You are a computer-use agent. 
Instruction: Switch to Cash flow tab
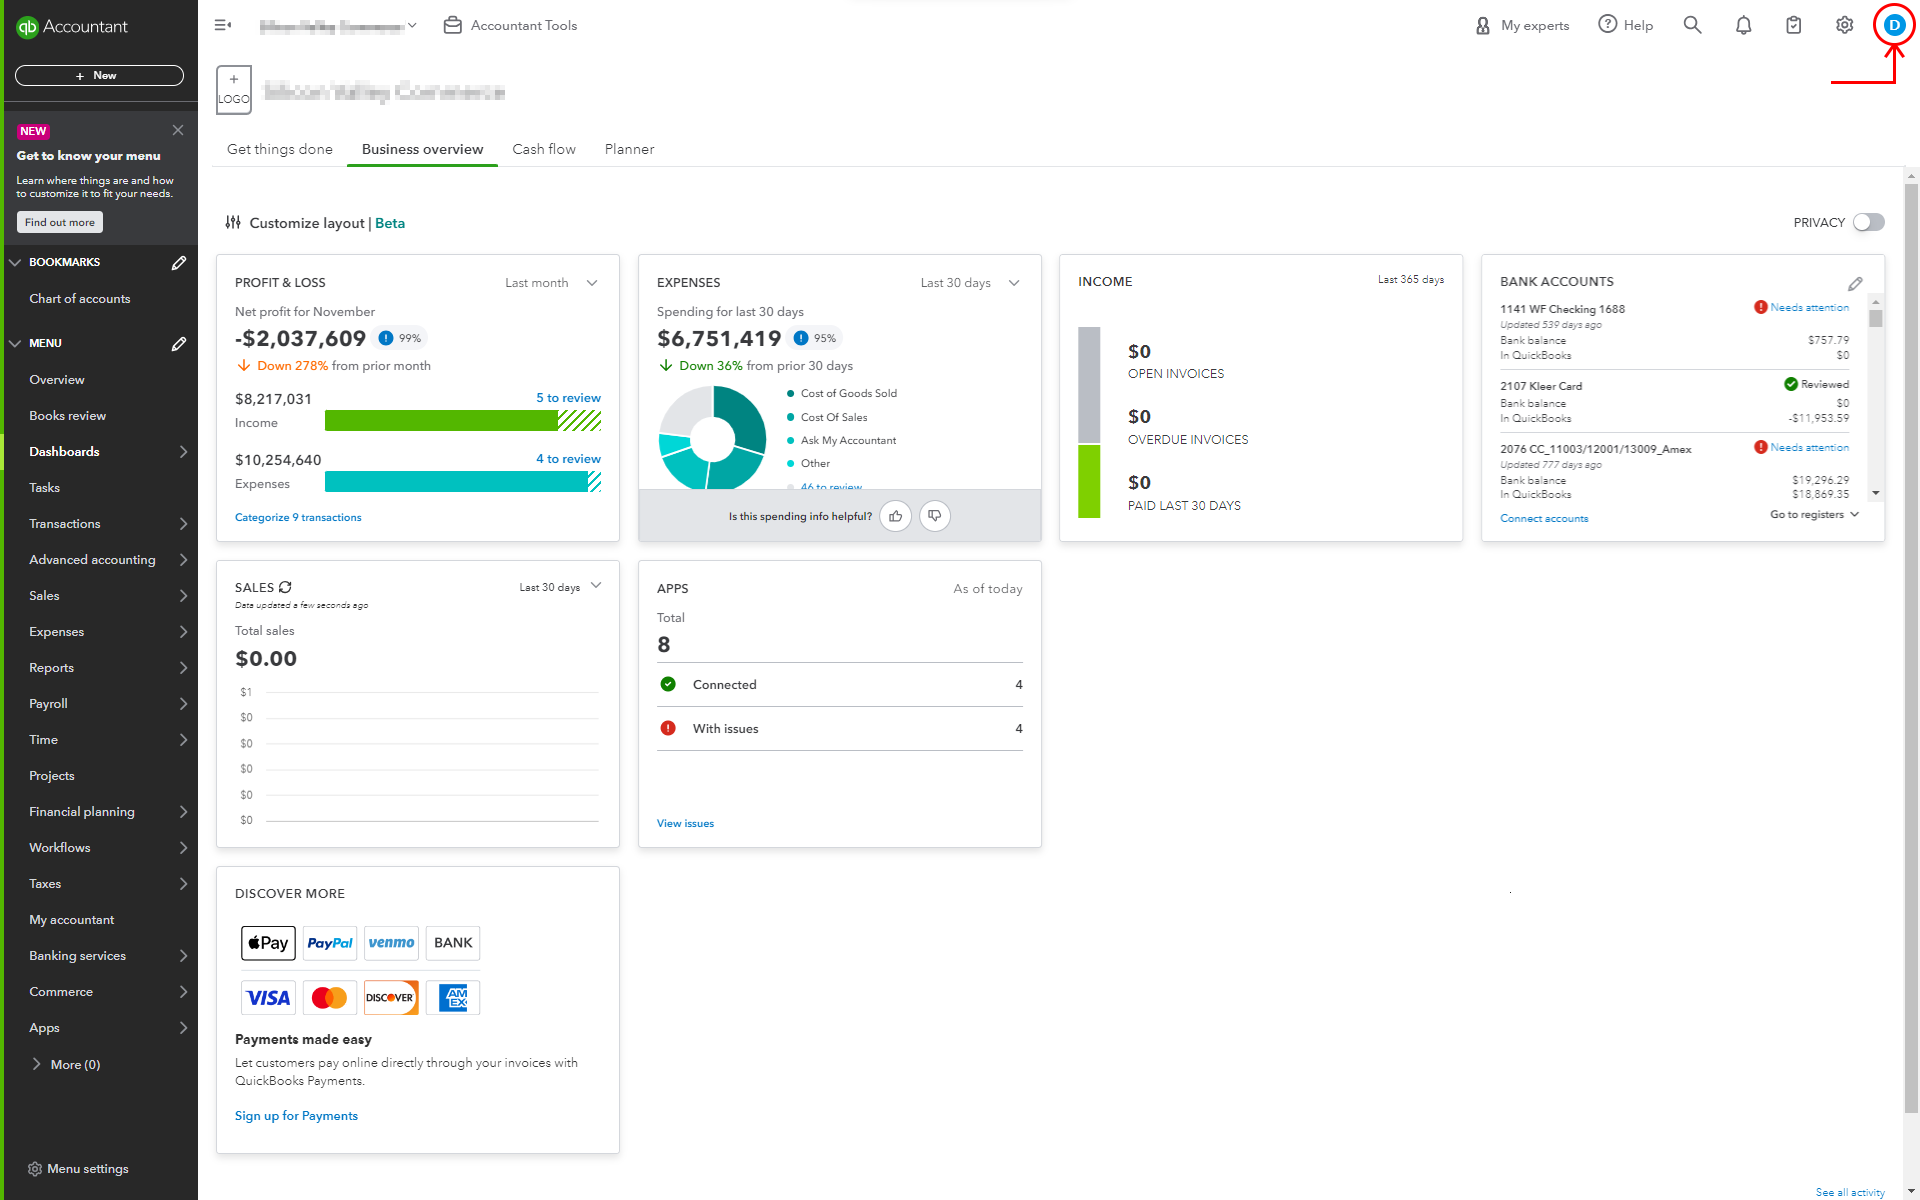click(544, 149)
